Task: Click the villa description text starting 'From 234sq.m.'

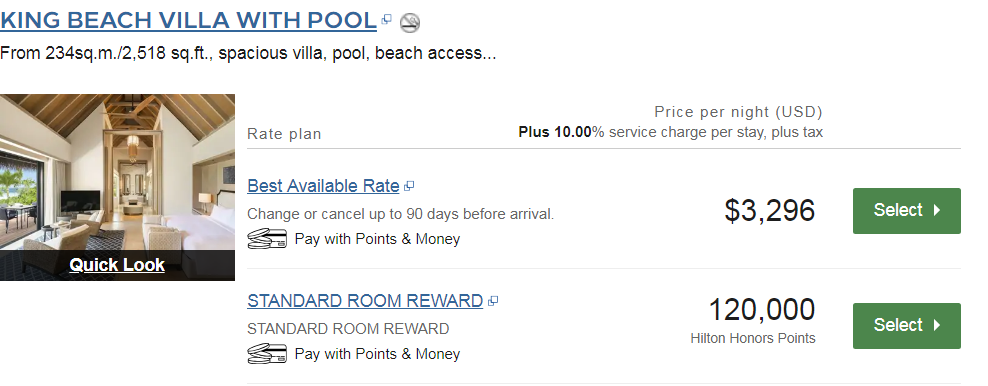Action: pos(248,54)
